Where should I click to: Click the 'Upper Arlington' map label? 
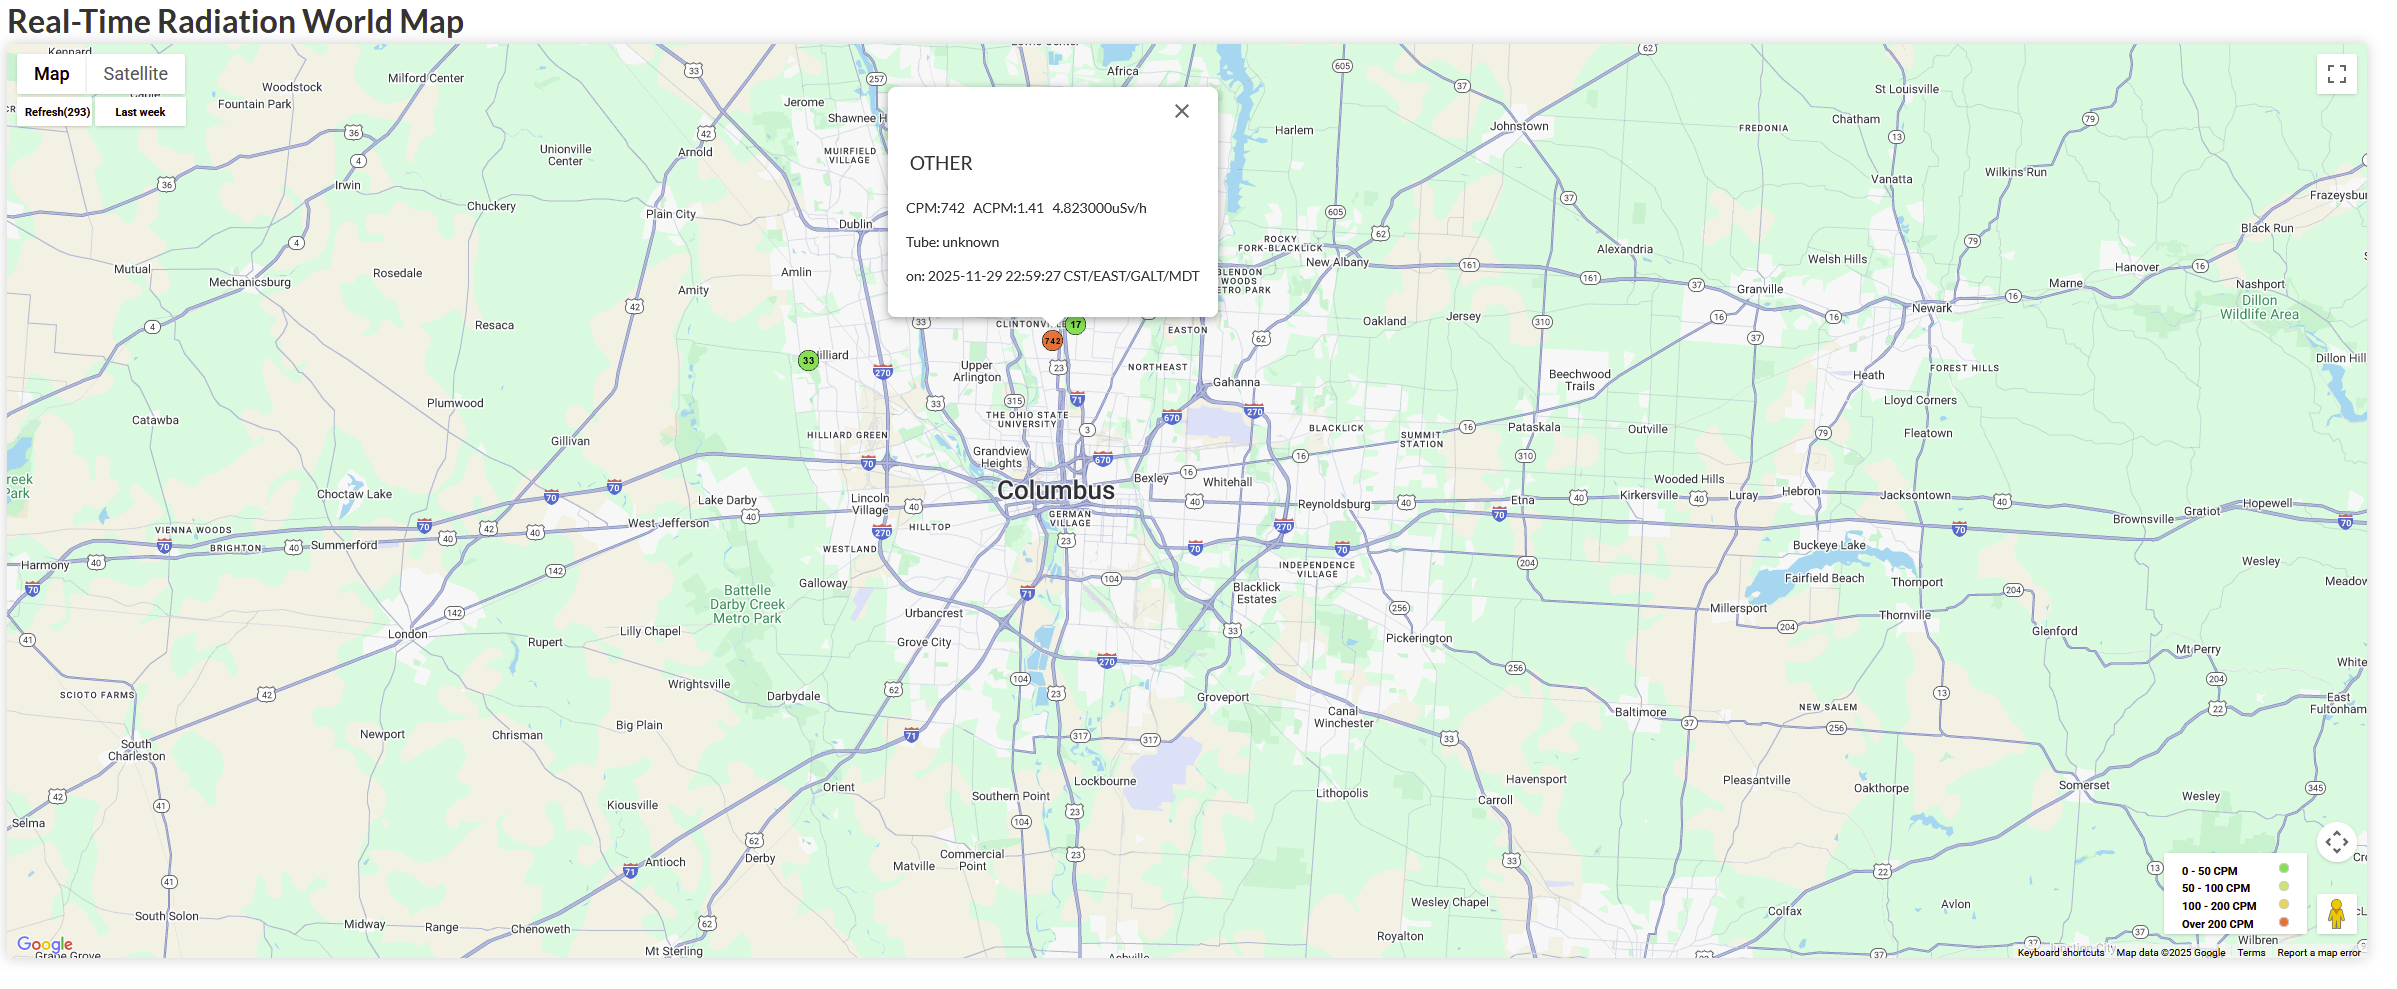pos(977,371)
